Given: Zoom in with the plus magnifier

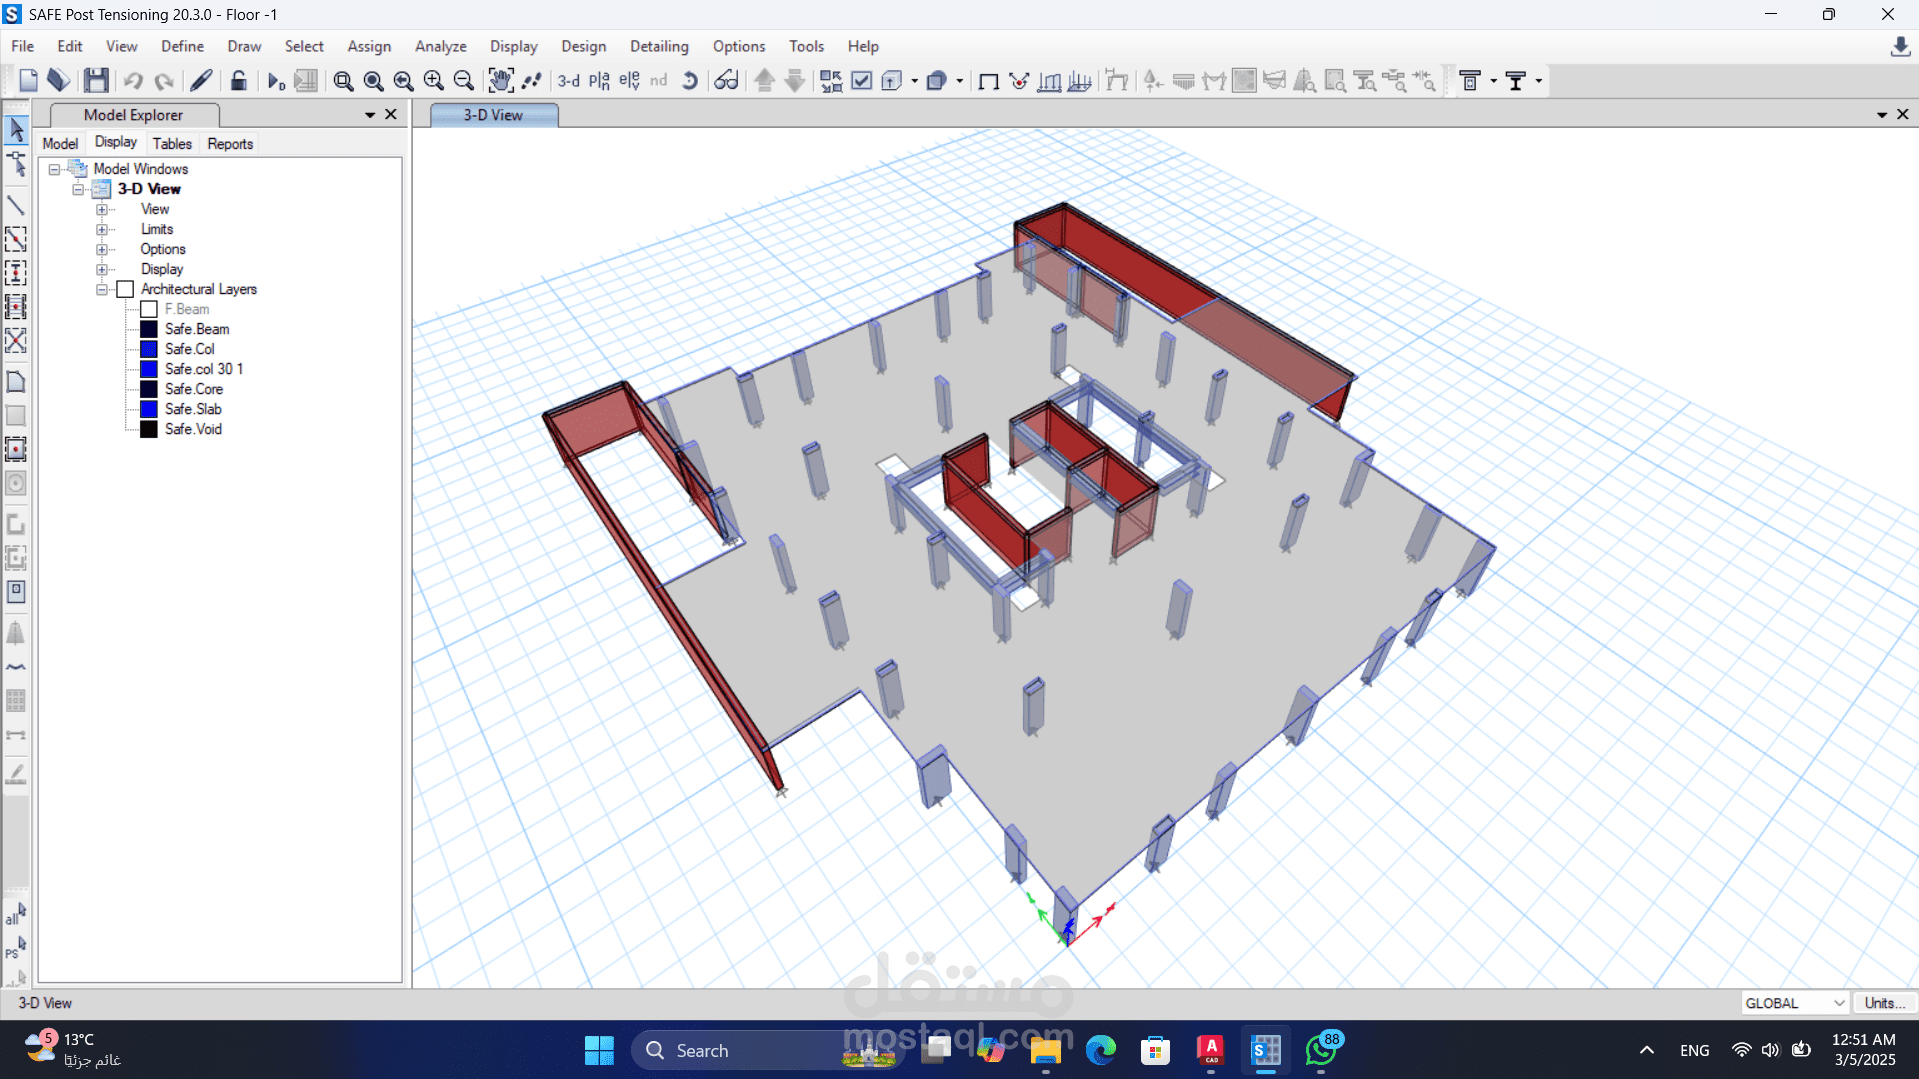Looking at the screenshot, I should (x=433, y=81).
